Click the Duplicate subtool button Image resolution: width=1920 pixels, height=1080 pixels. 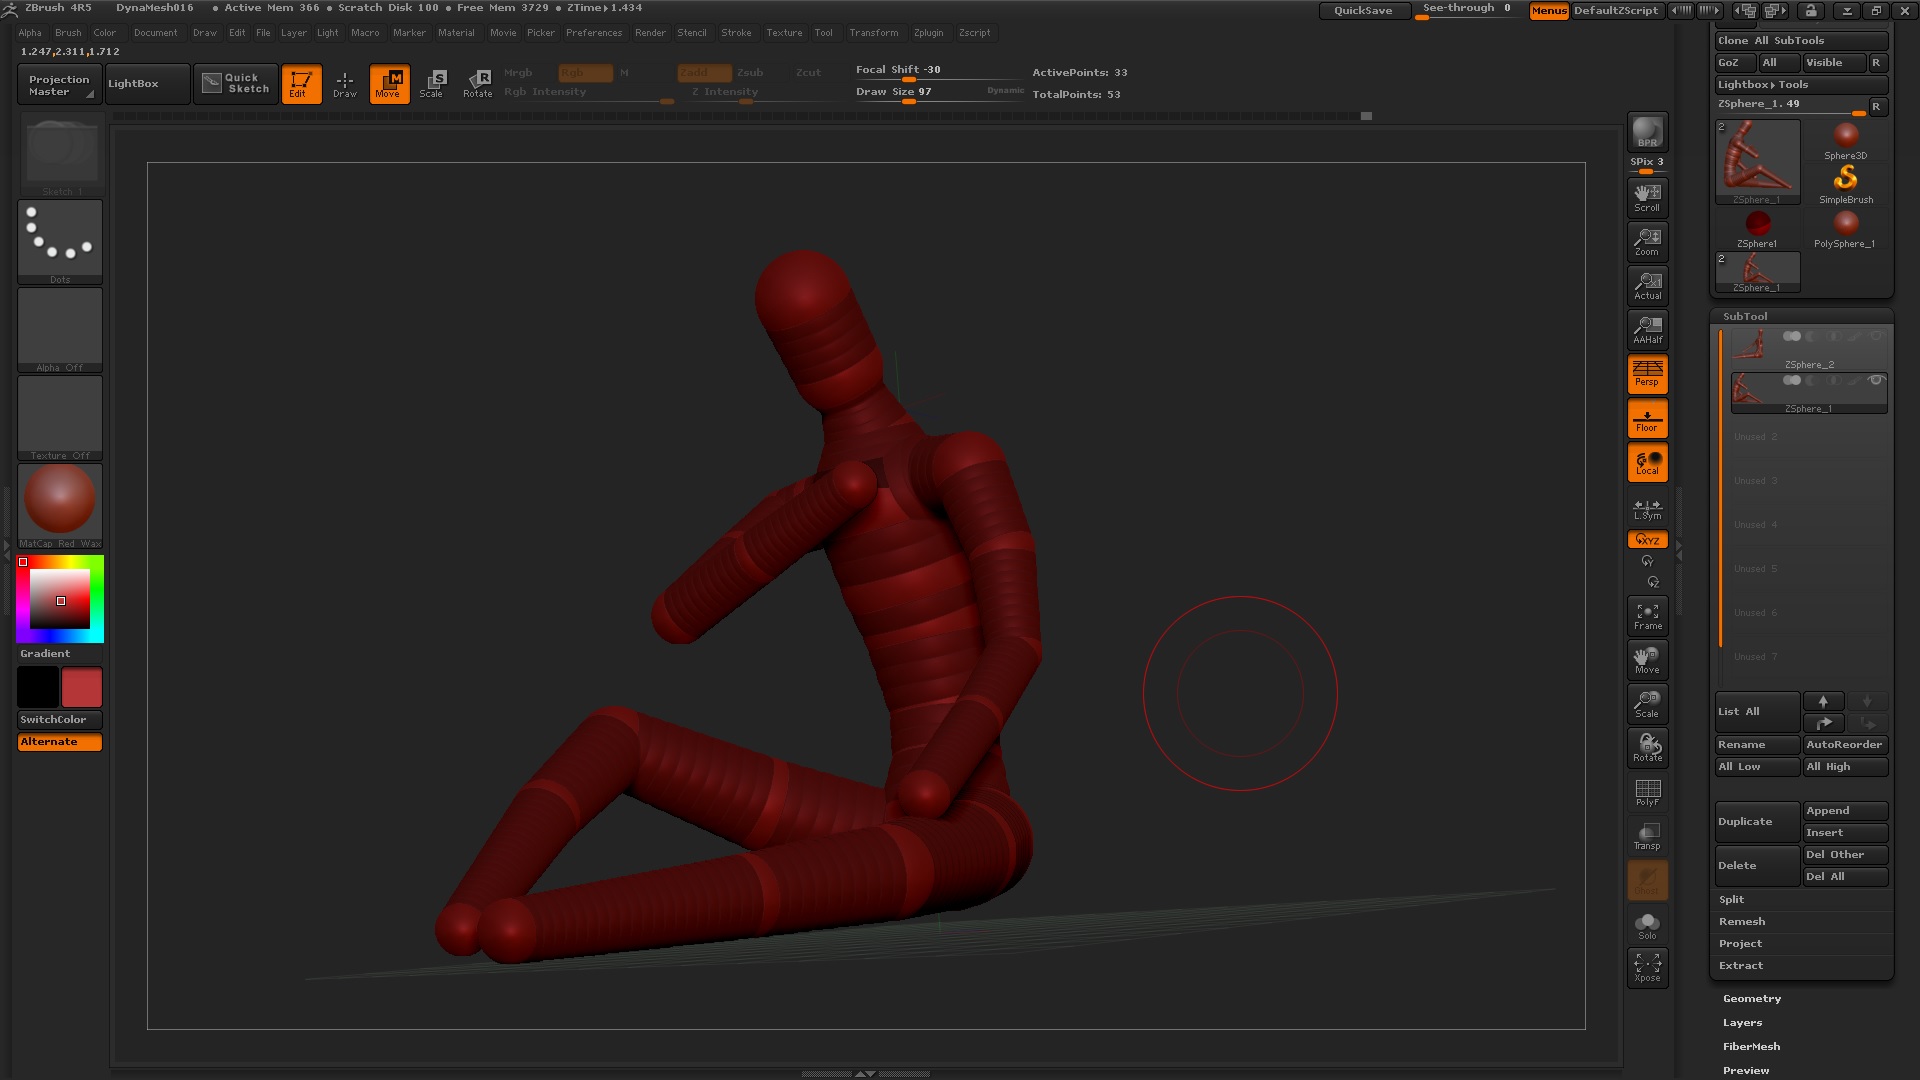point(1756,822)
